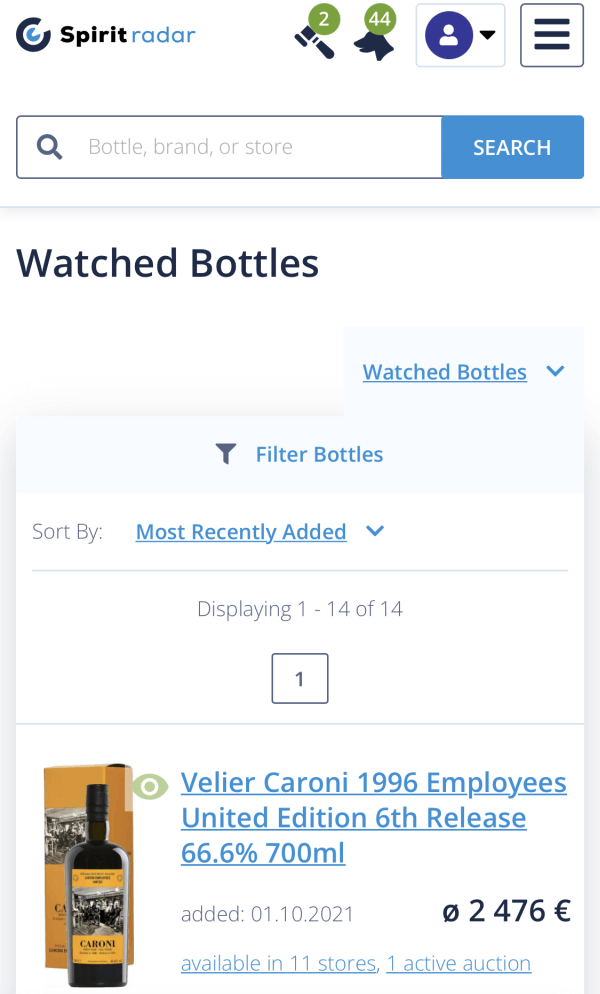600x994 pixels.
Task: Click the Spirit Radar logo
Action: coord(106,36)
